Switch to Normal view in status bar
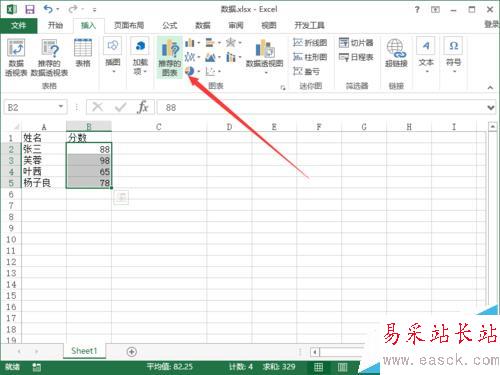The width and height of the screenshot is (500, 375). [318, 367]
